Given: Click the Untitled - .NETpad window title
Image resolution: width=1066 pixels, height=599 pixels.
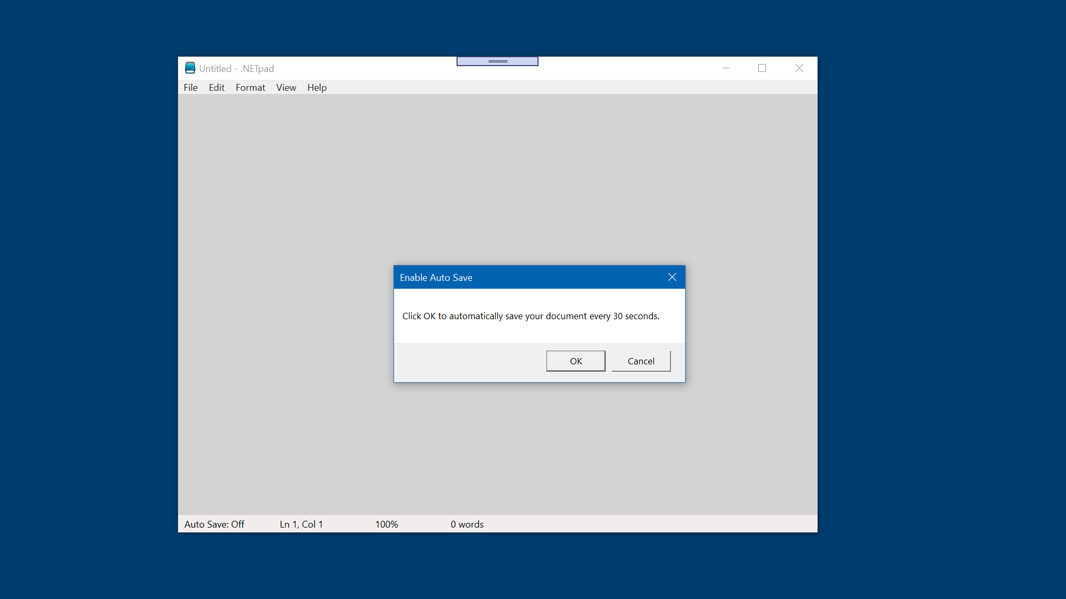Looking at the screenshot, I should (x=237, y=68).
